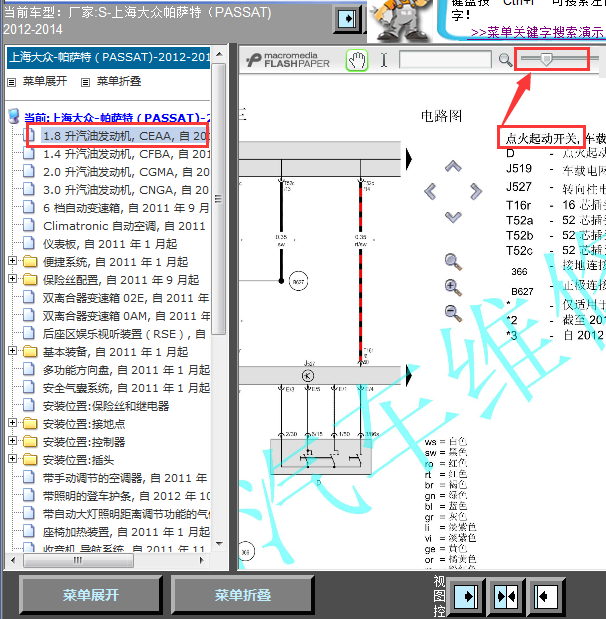
Task: Open 1.4 升汽油发动机 CFBA entry
Action: pos(126,154)
